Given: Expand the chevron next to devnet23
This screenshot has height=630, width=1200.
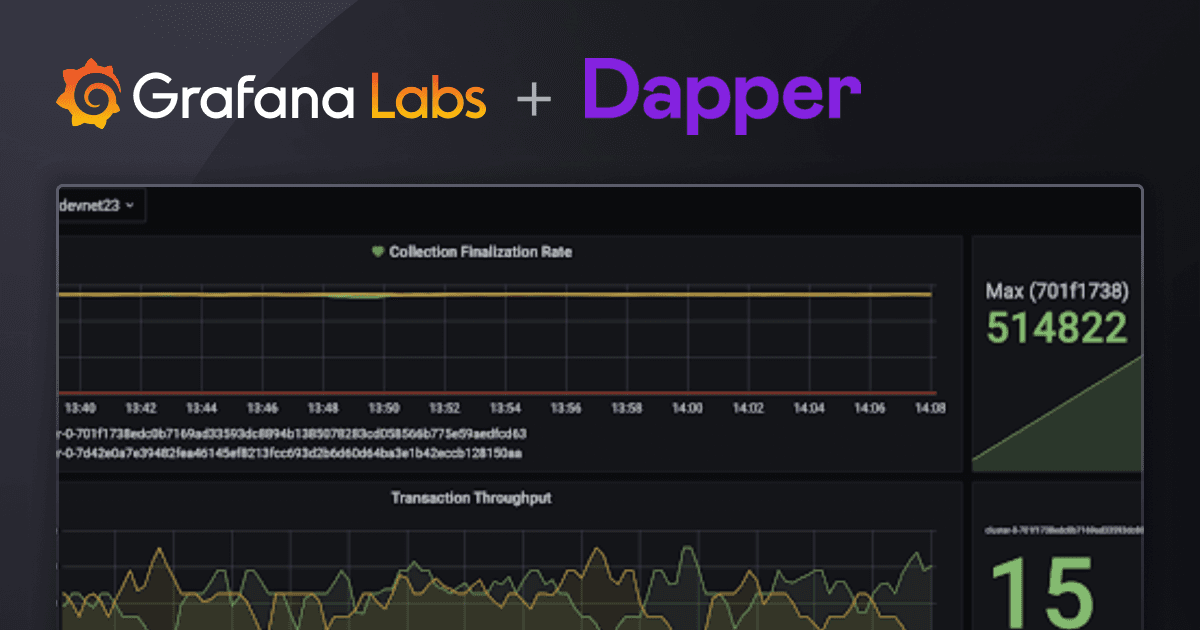Looking at the screenshot, I should [x=131, y=205].
